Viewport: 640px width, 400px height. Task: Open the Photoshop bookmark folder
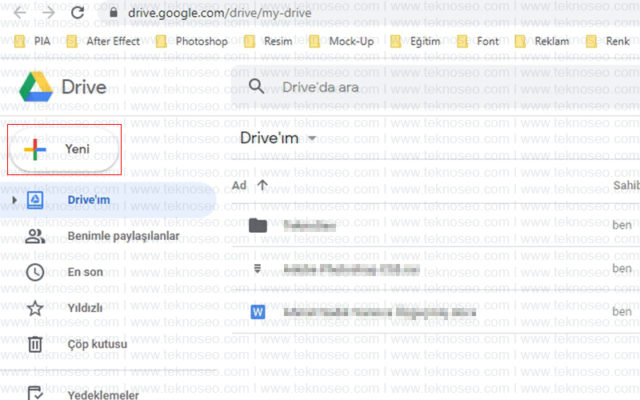pyautogui.click(x=191, y=41)
